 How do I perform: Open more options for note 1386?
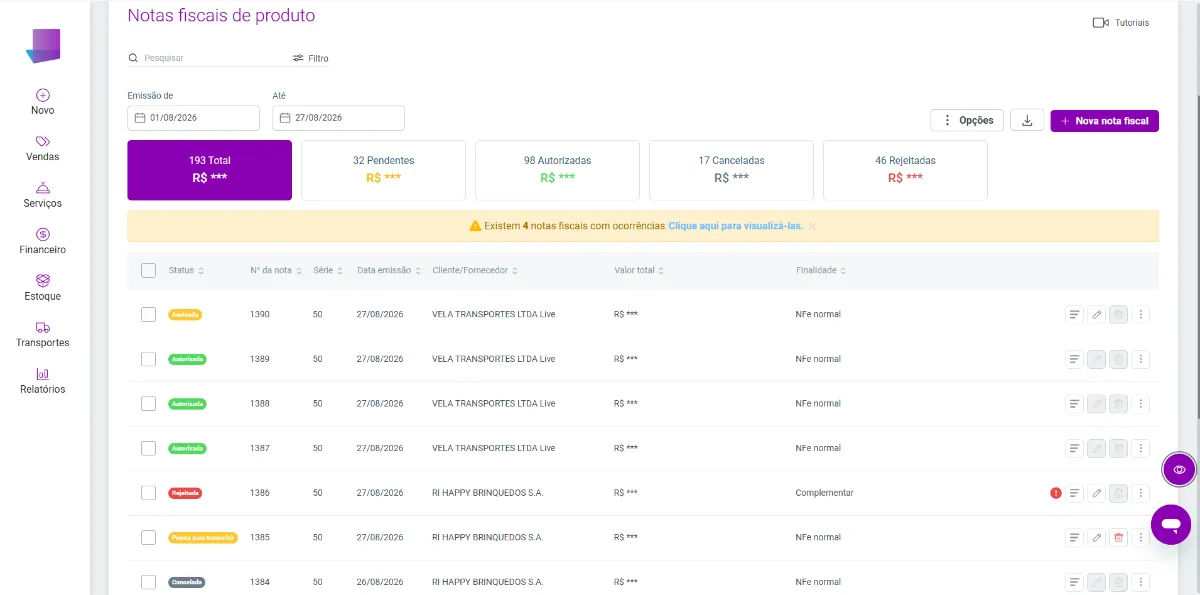coord(1142,493)
